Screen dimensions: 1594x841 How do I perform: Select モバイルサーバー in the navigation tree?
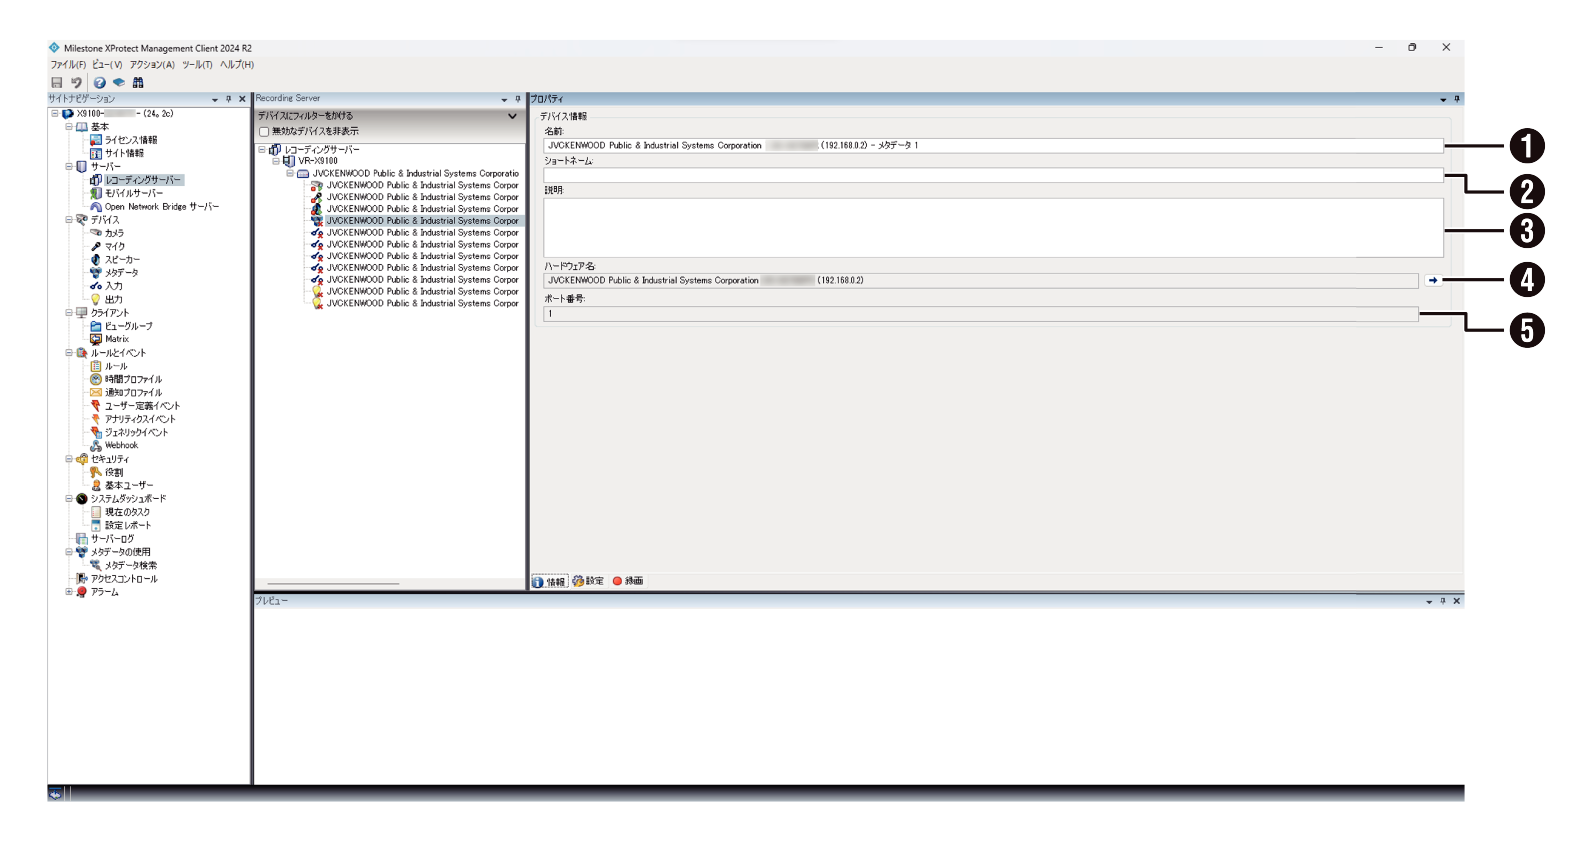(x=134, y=193)
